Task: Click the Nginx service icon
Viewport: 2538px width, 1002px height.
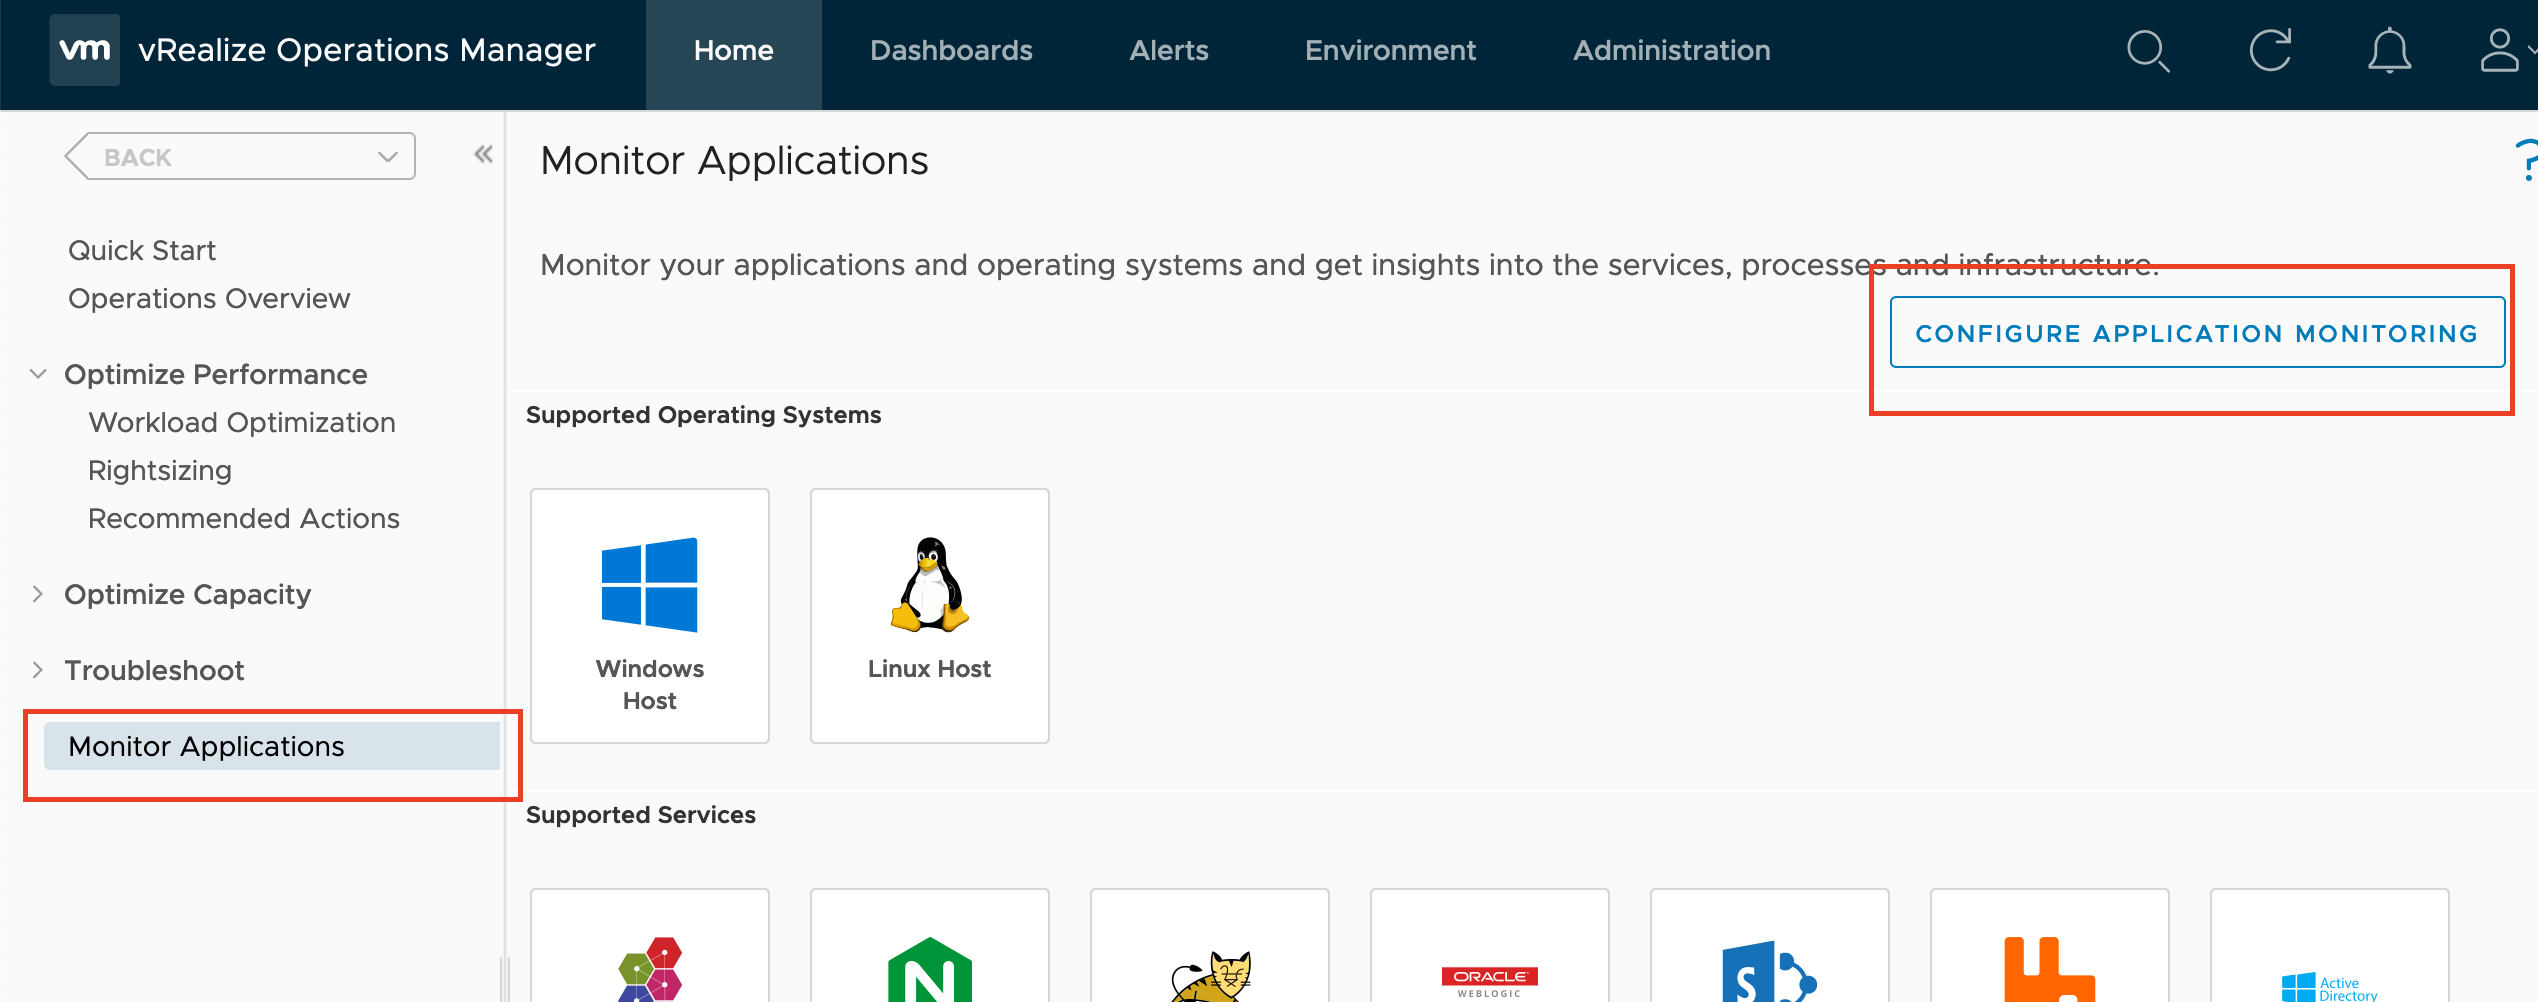Action: click(930, 969)
